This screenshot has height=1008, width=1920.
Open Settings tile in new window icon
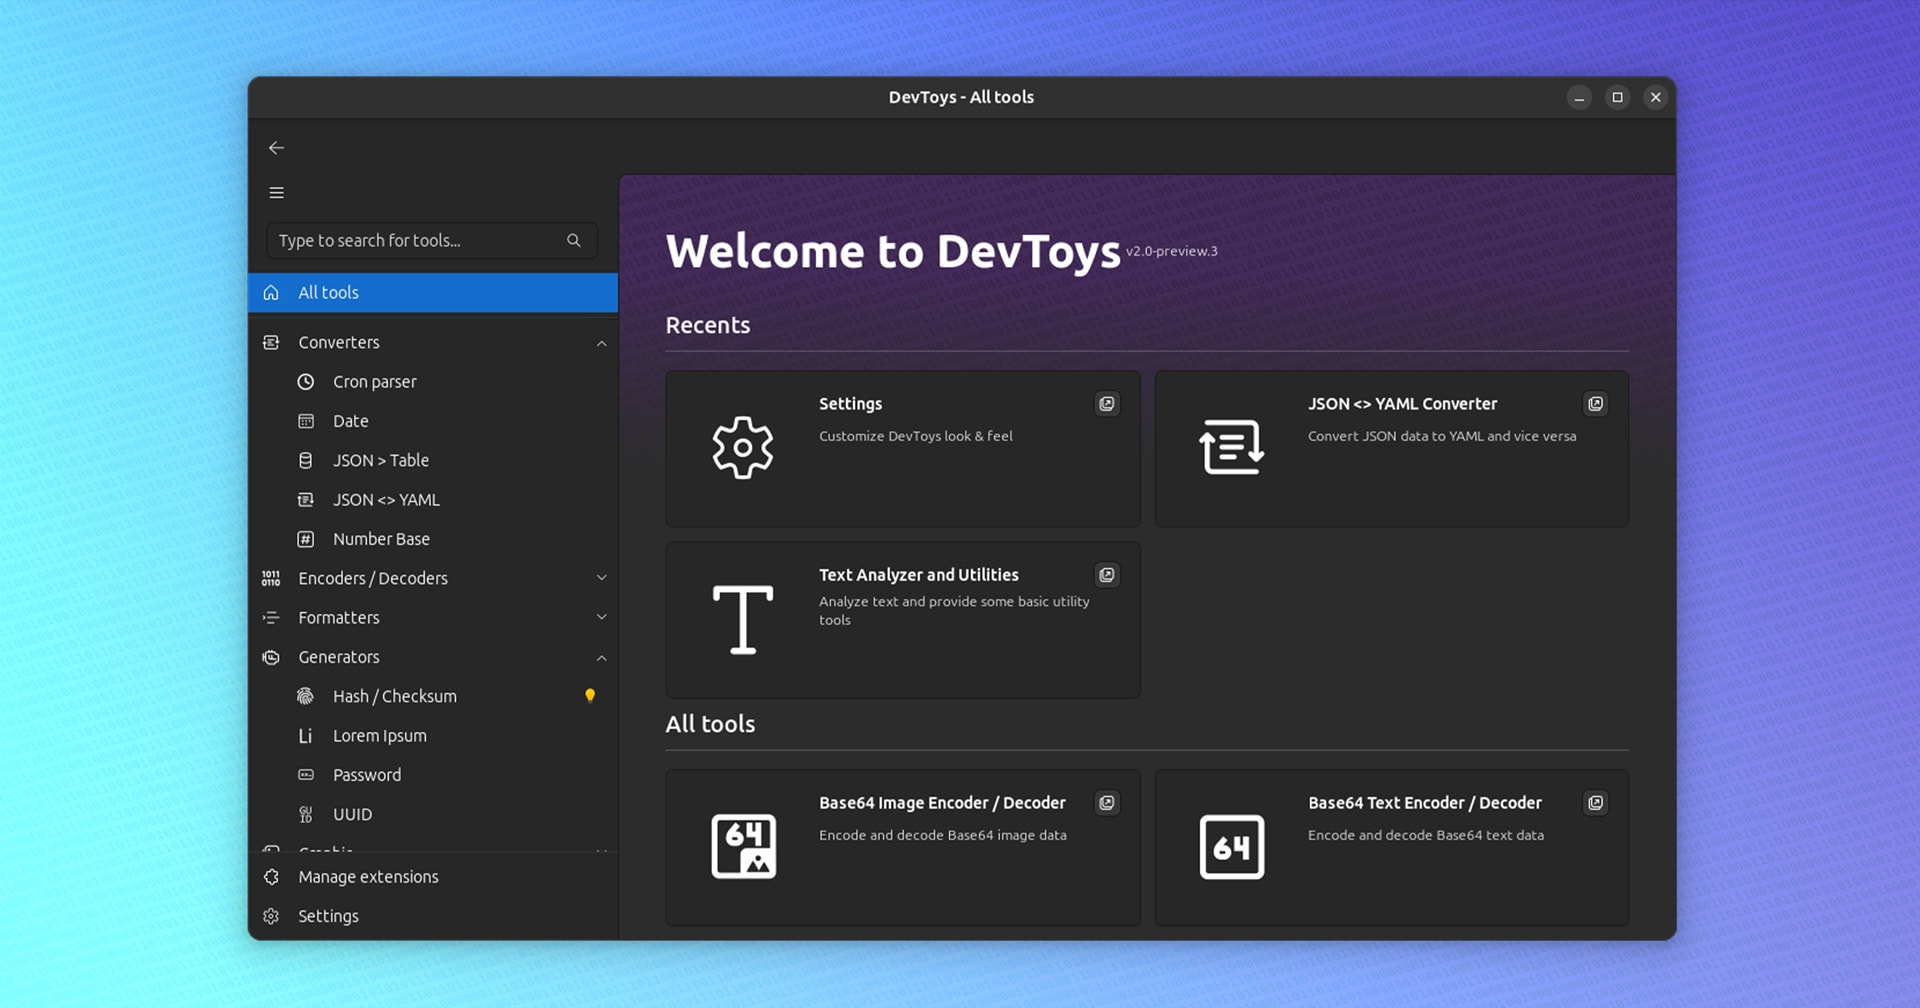pos(1106,404)
